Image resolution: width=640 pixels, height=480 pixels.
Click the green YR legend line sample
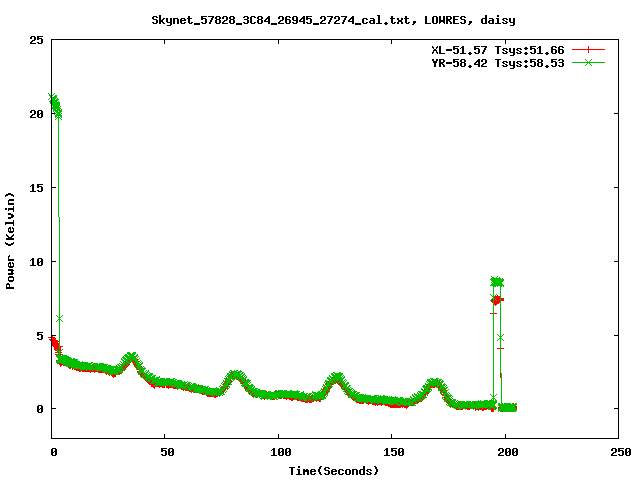click(588, 62)
